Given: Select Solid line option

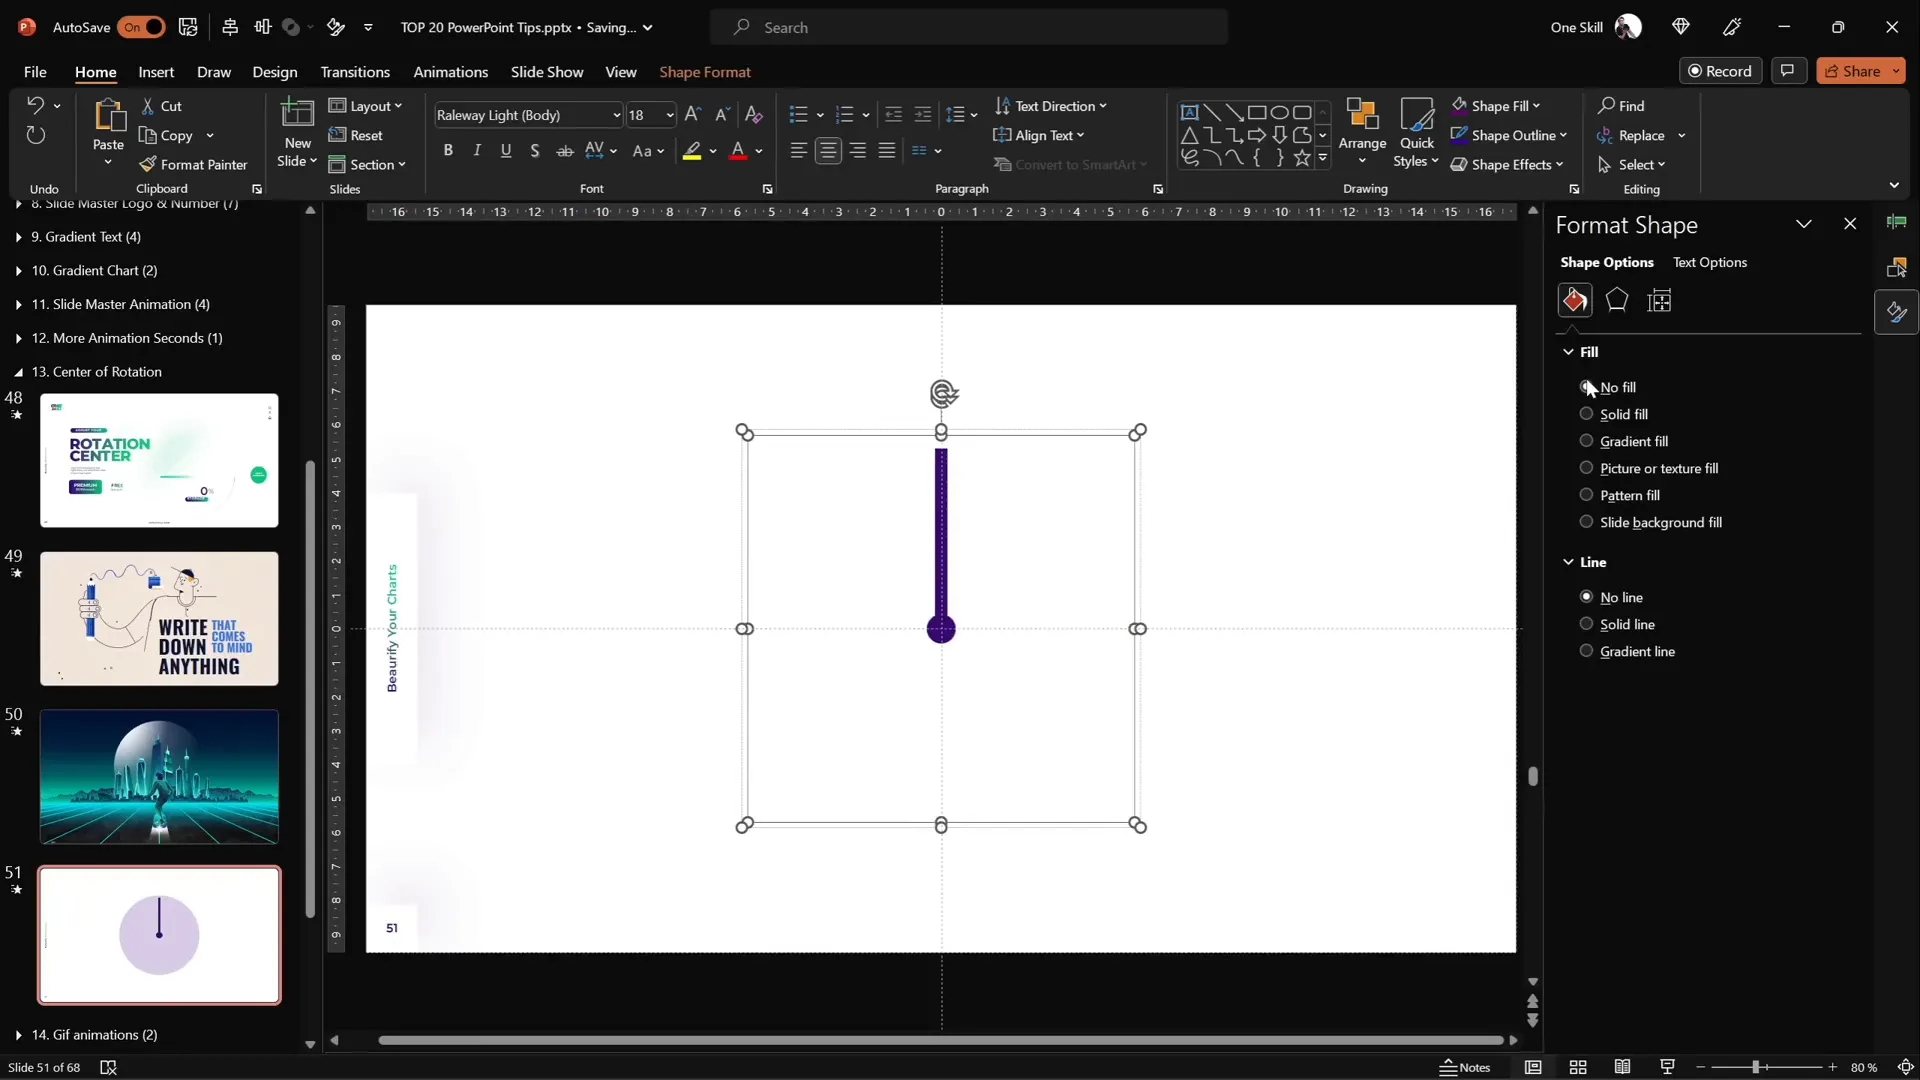Looking at the screenshot, I should click(1617, 624).
